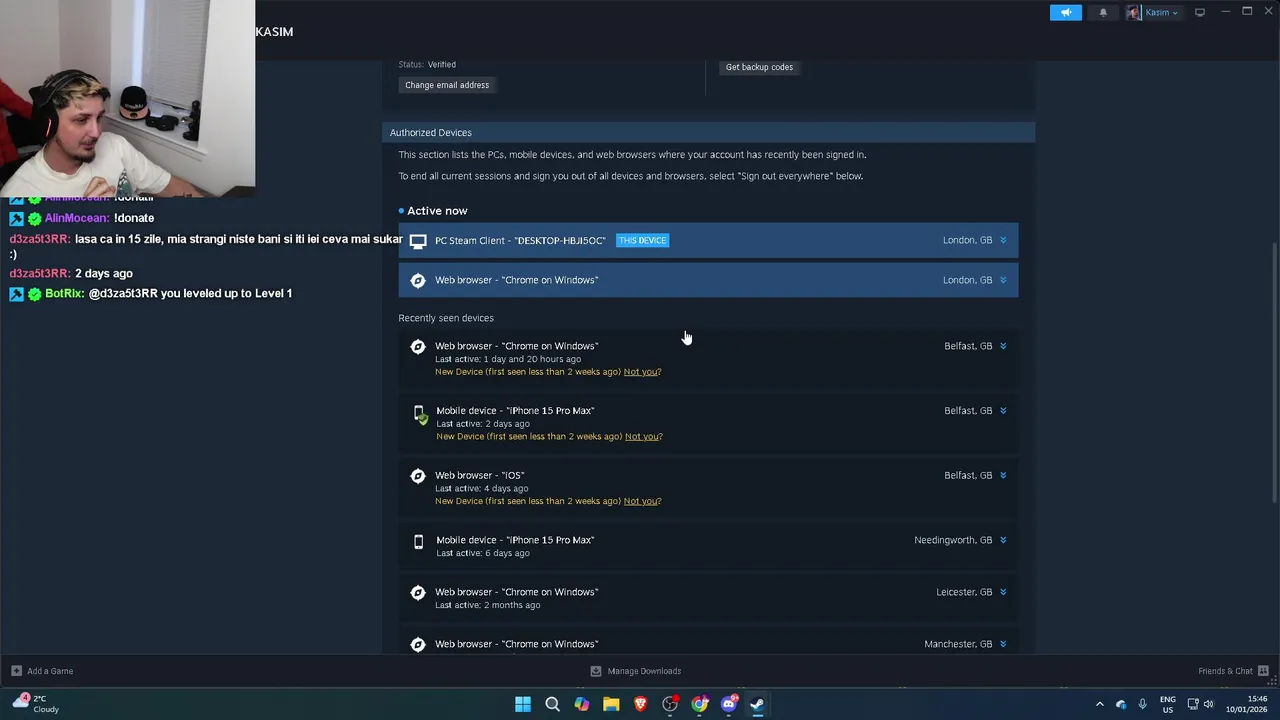1280x720 pixels.
Task: Open File Explorer from the taskbar
Action: pyautogui.click(x=611, y=704)
